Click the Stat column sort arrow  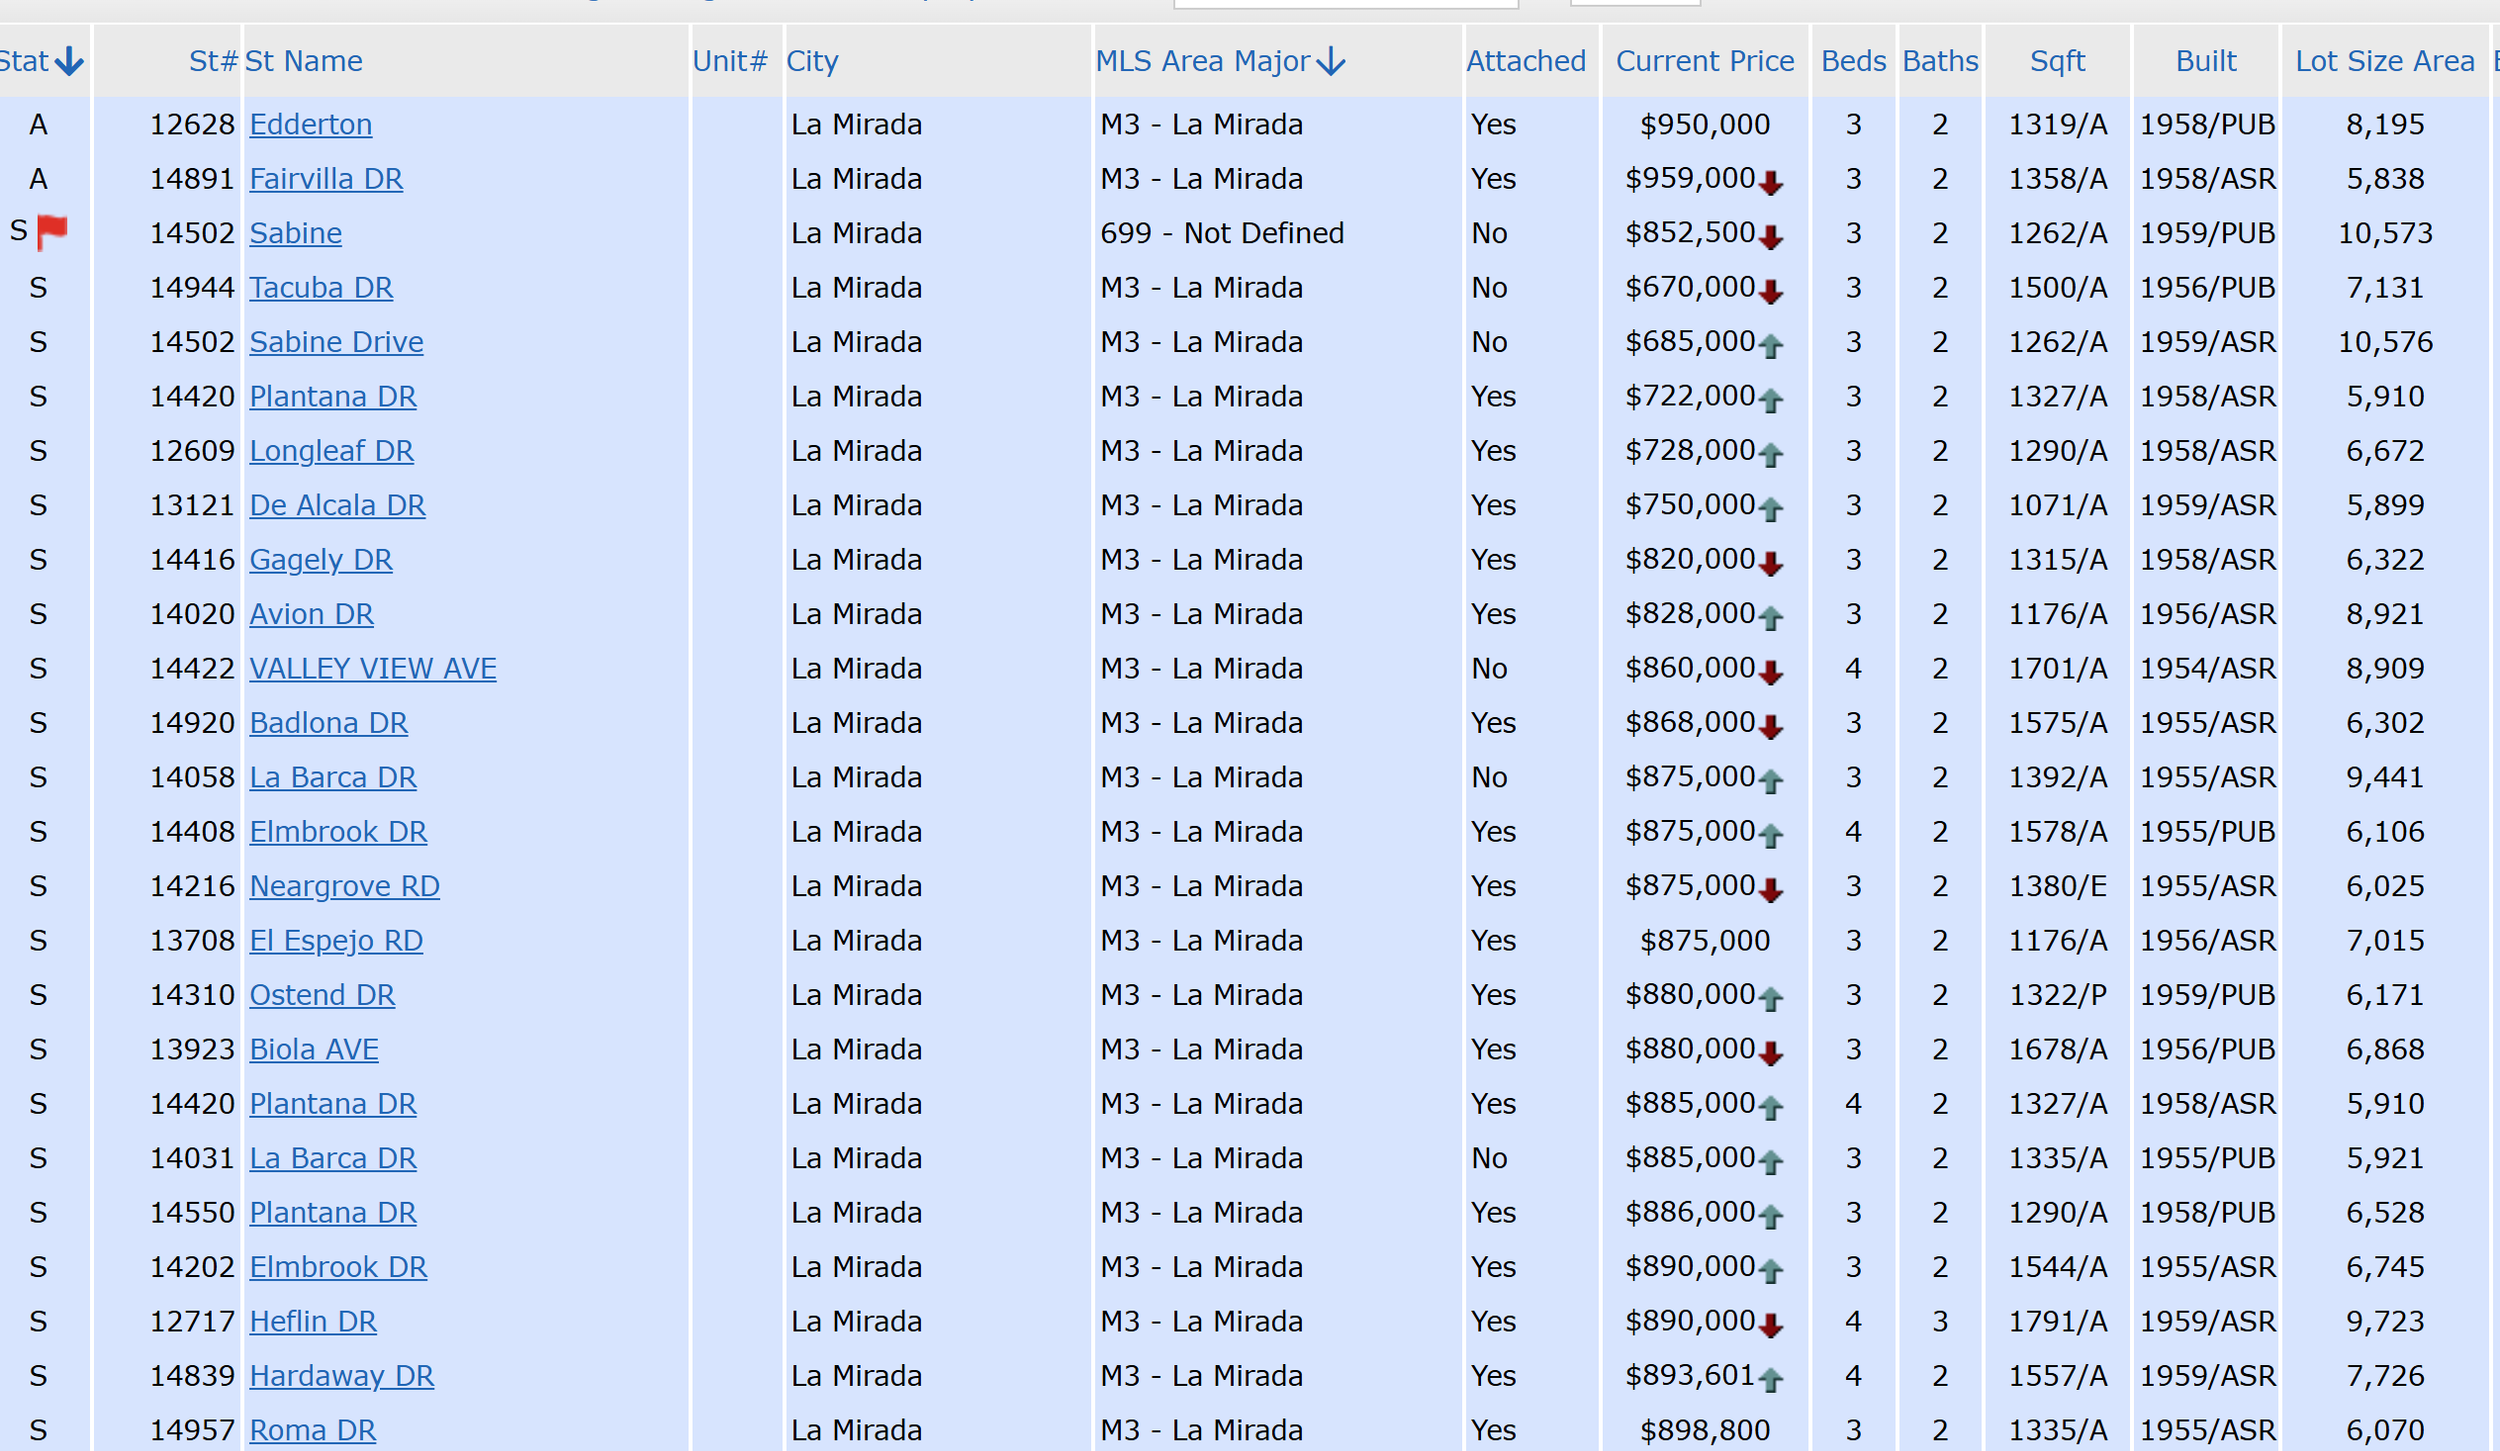point(69,62)
